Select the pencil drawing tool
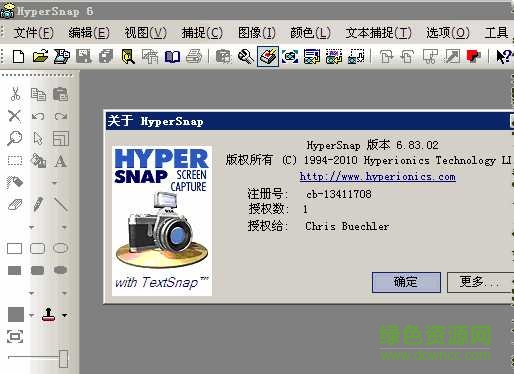Image resolution: width=514 pixels, height=374 pixels. click(x=38, y=204)
